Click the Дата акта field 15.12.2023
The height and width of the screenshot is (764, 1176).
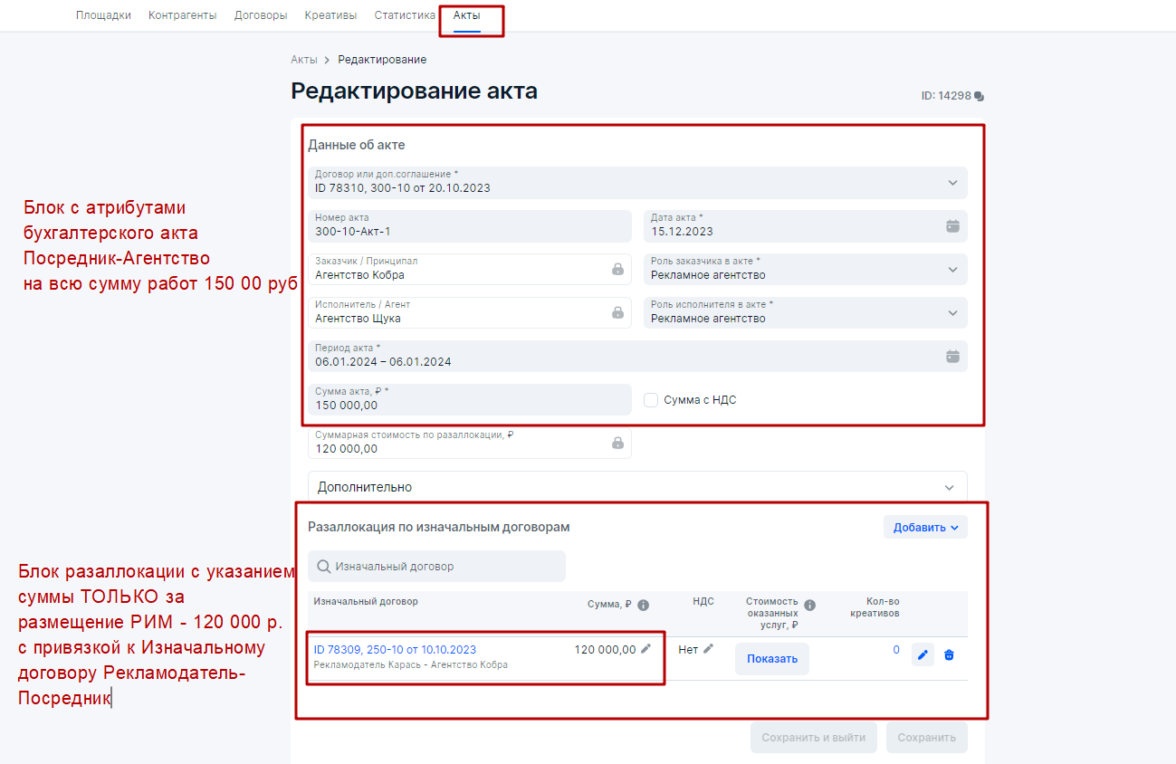[x=806, y=226]
